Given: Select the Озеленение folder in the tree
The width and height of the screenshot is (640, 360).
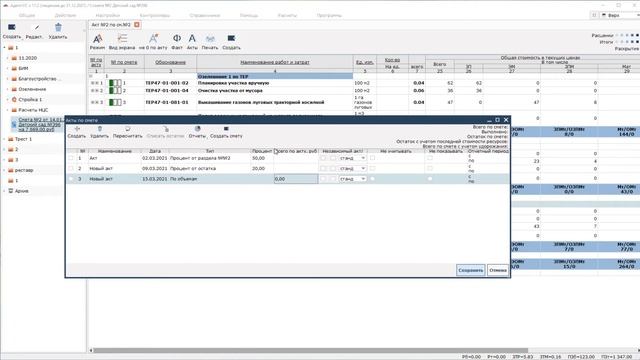Looking at the screenshot, I should [x=32, y=89].
